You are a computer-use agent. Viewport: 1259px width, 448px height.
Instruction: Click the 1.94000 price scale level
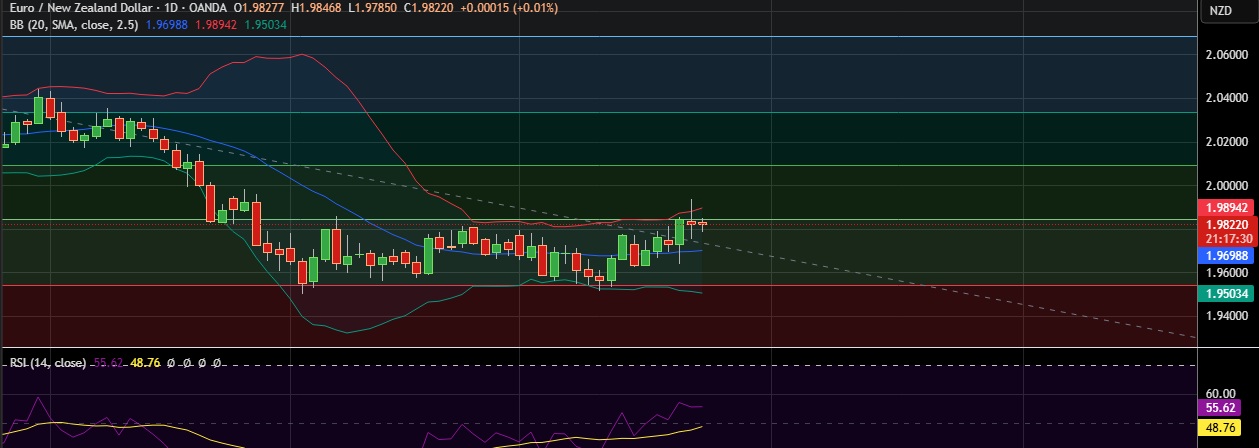tap(1226, 316)
